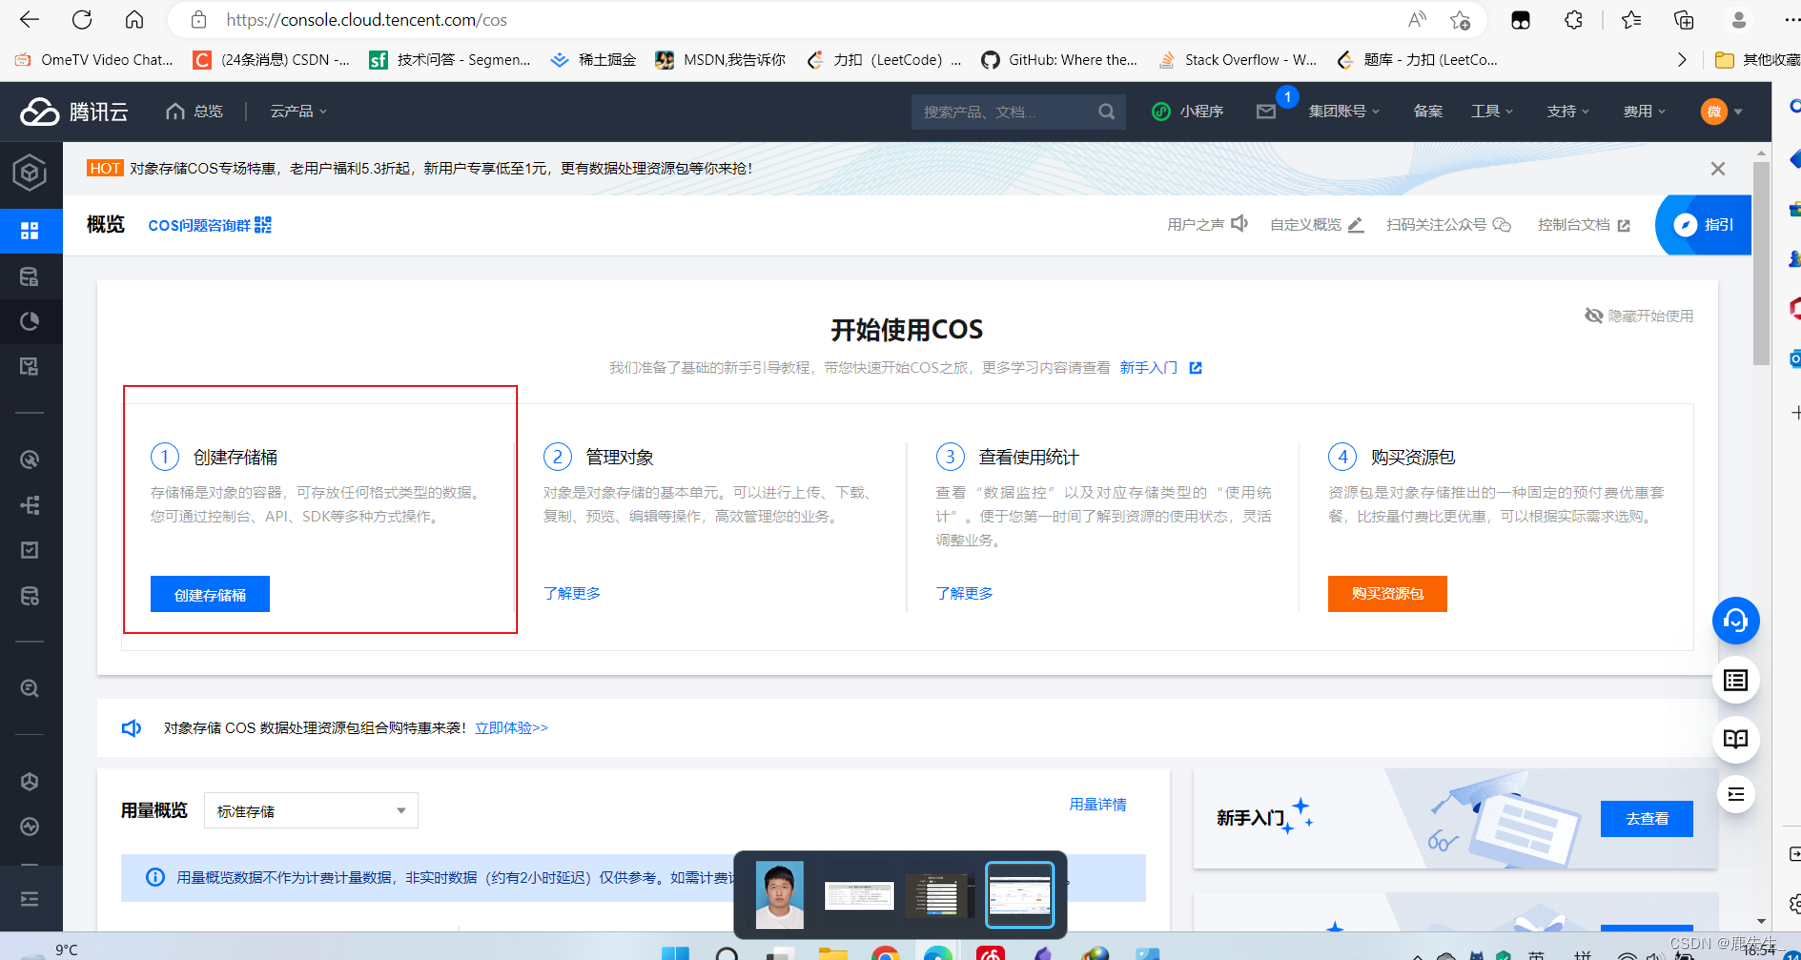Click the orange 购买资源包 button
The width and height of the screenshot is (1801, 960).
(x=1387, y=593)
